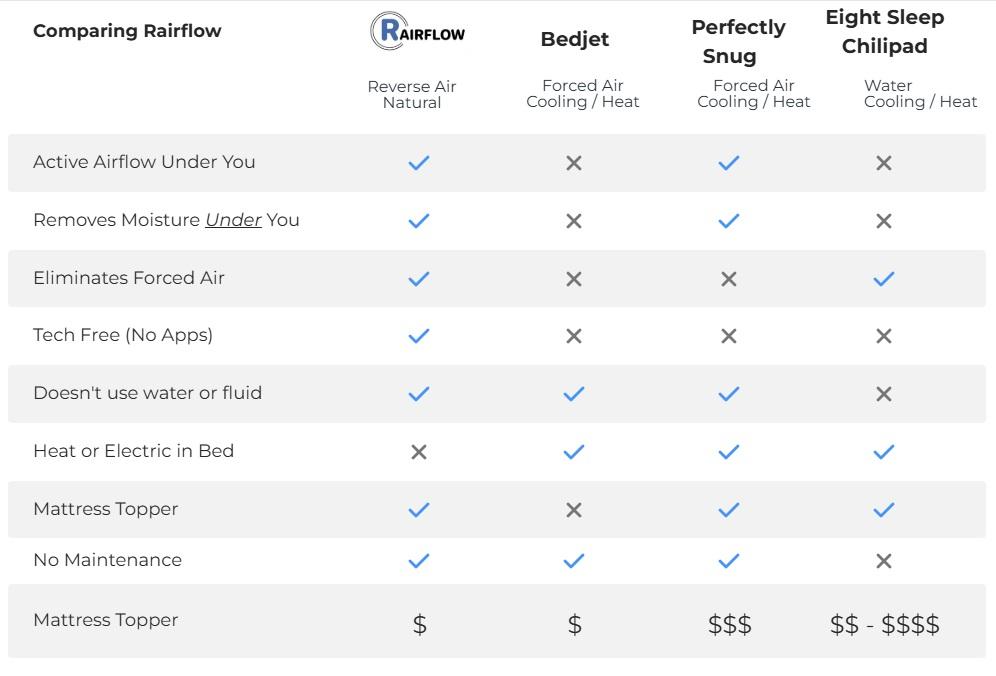996x676 pixels.
Task: Click Bedjet's X mark in checkmark Mattress Topper row
Action: (x=574, y=510)
